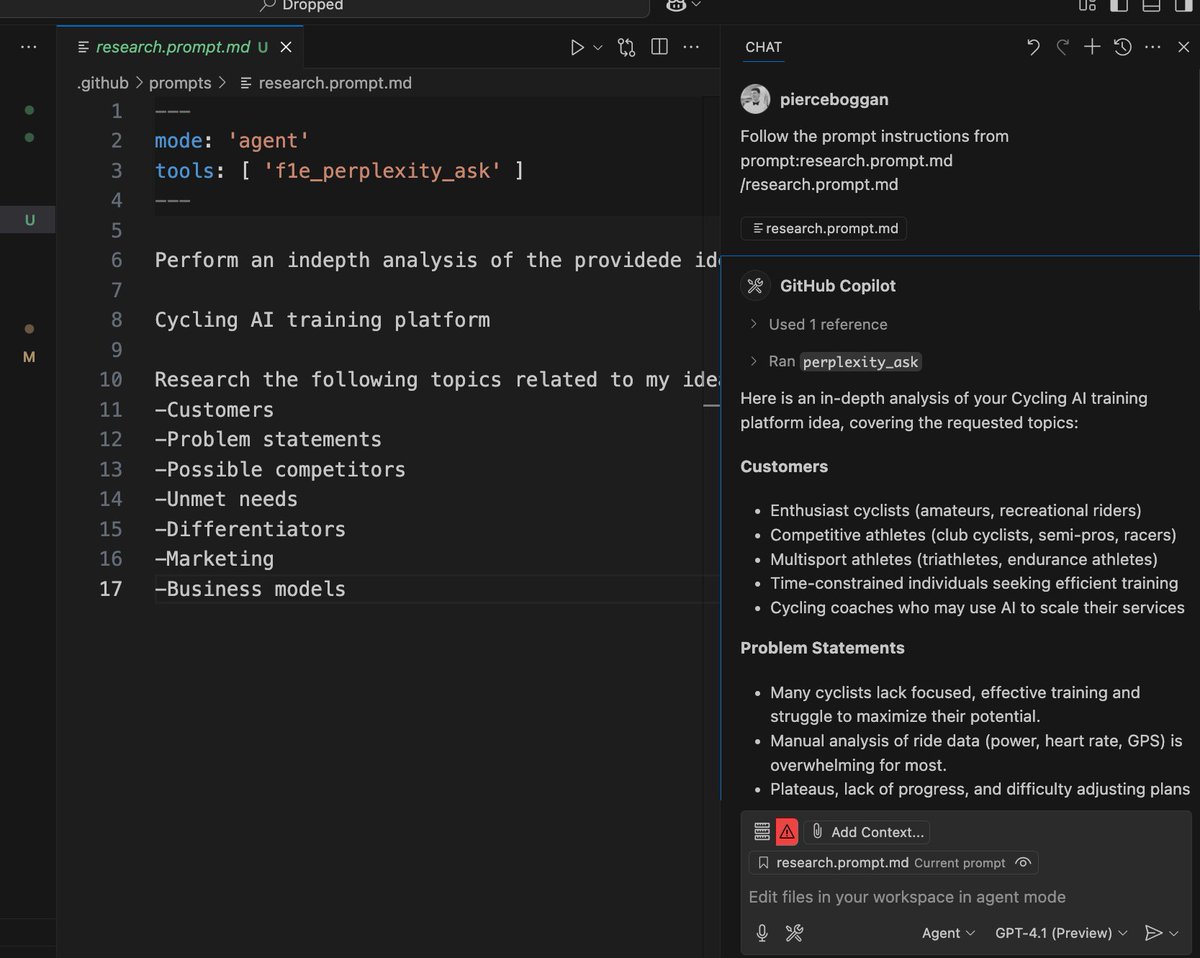Open the Copilot icon in title bar
The width and height of the screenshot is (1200, 958).
[x=675, y=6]
